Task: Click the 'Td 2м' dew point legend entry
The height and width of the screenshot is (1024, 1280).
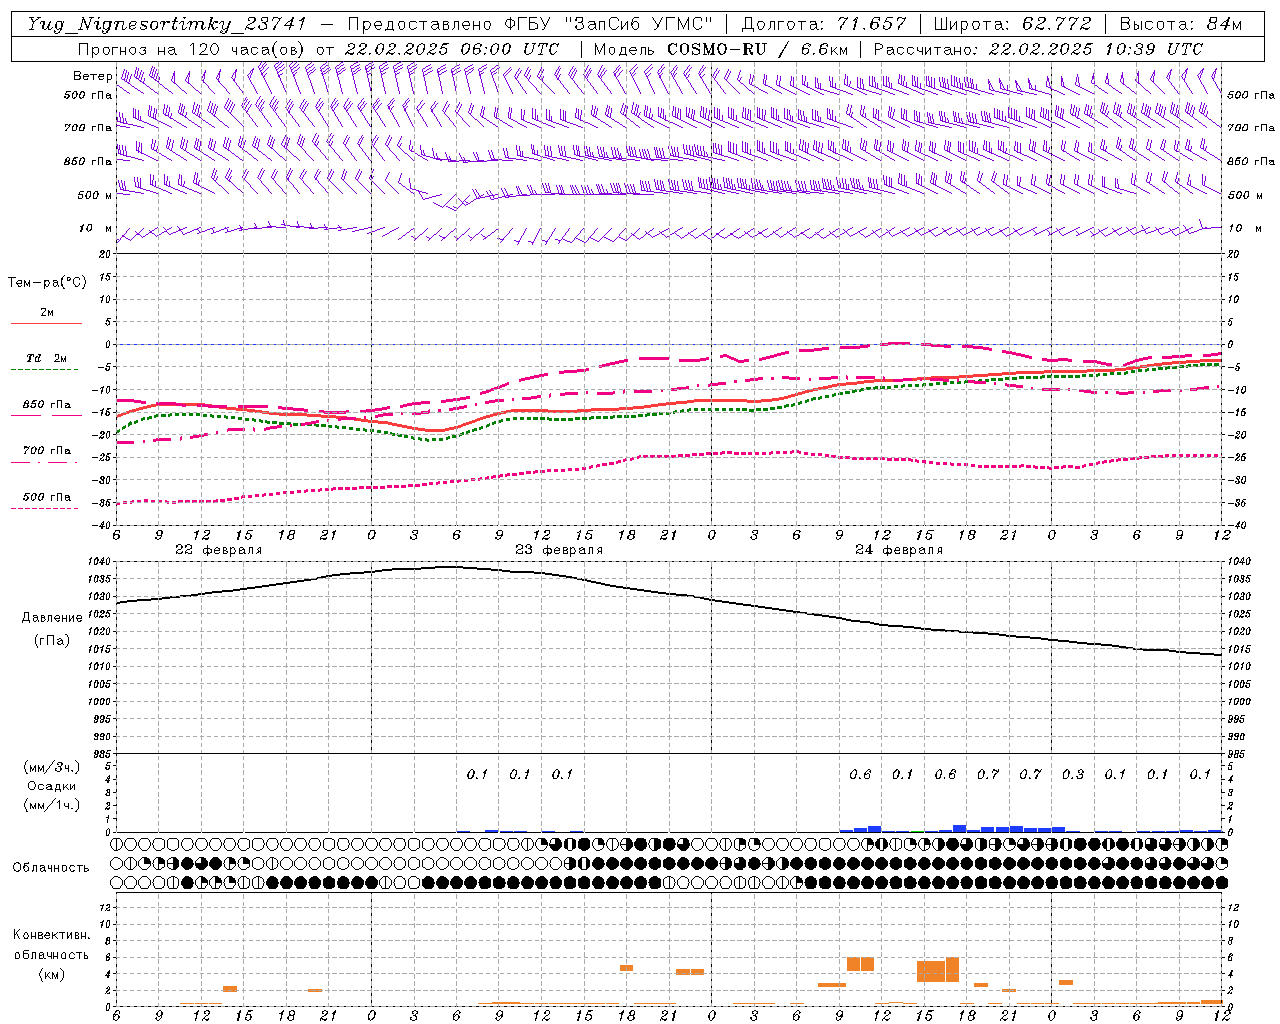Action: 46,358
